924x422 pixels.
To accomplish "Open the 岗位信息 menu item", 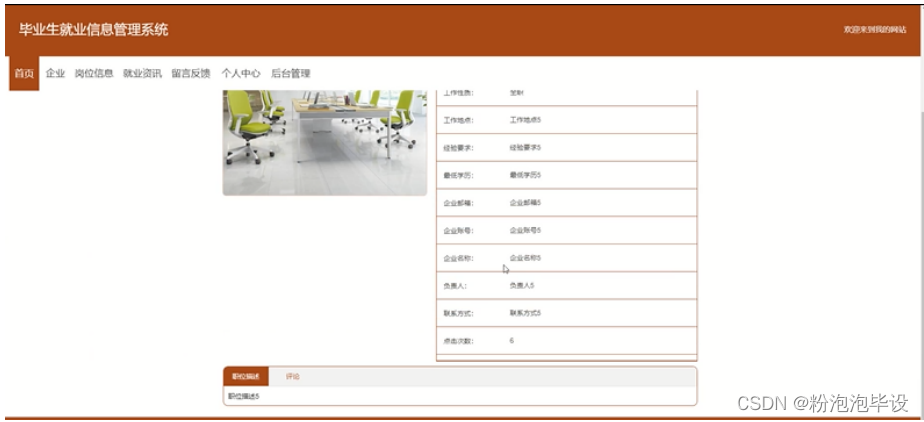I will 94,74.
